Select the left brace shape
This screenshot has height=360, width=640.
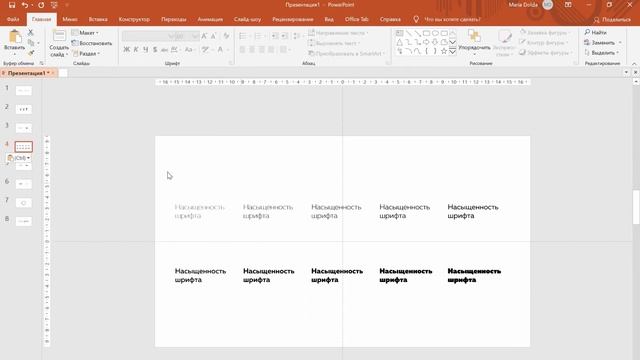427,51
